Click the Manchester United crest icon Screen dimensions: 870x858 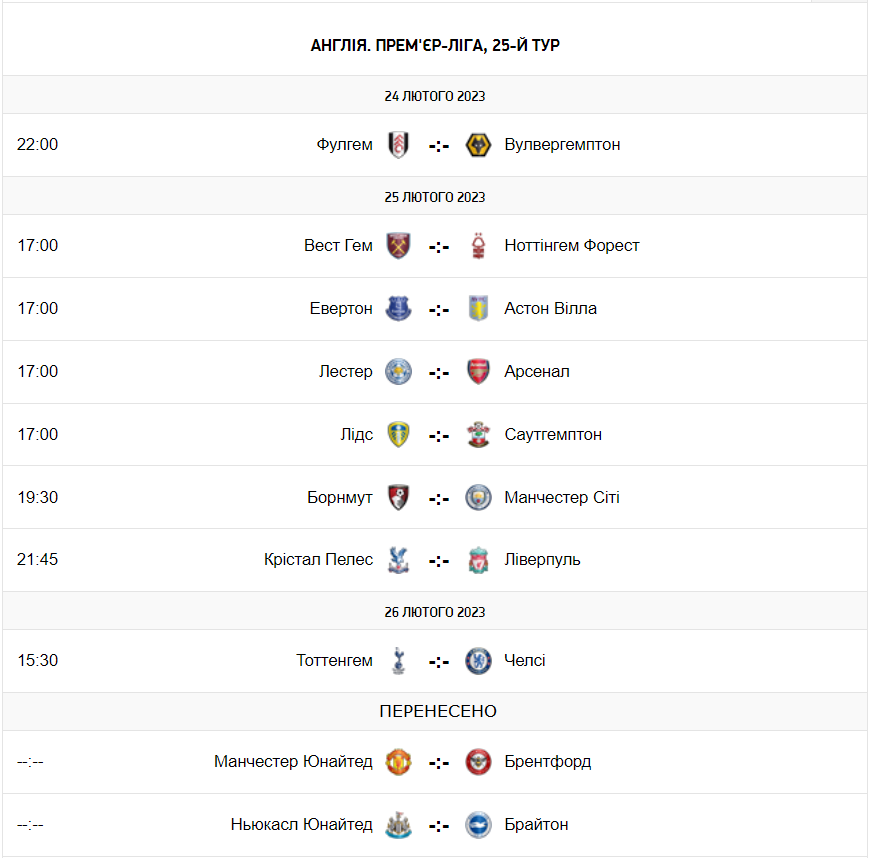coord(399,762)
